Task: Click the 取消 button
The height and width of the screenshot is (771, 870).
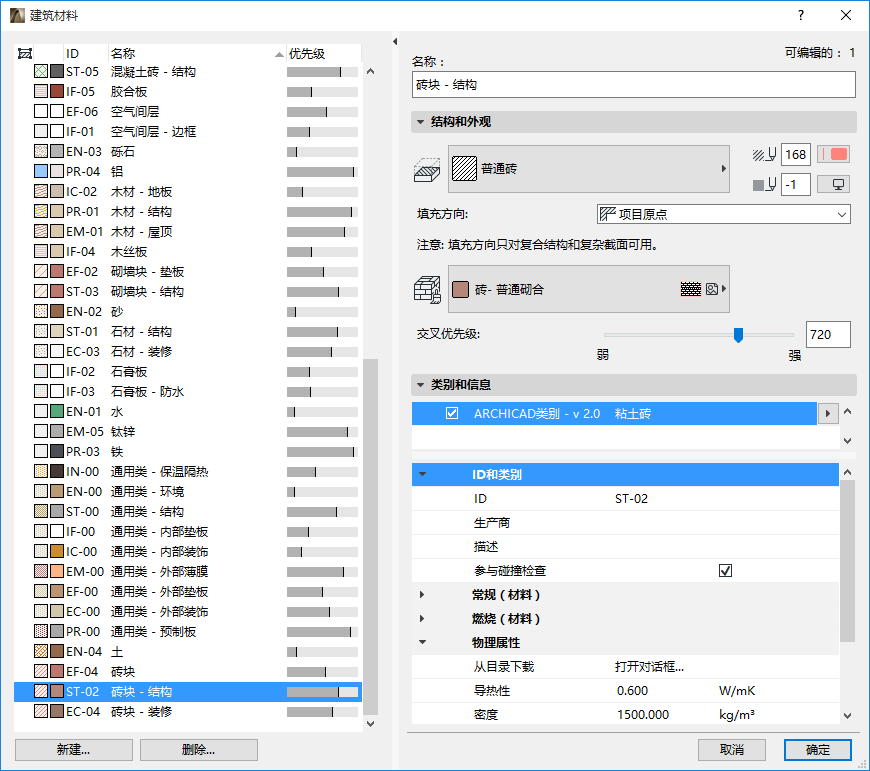Action: click(x=732, y=750)
